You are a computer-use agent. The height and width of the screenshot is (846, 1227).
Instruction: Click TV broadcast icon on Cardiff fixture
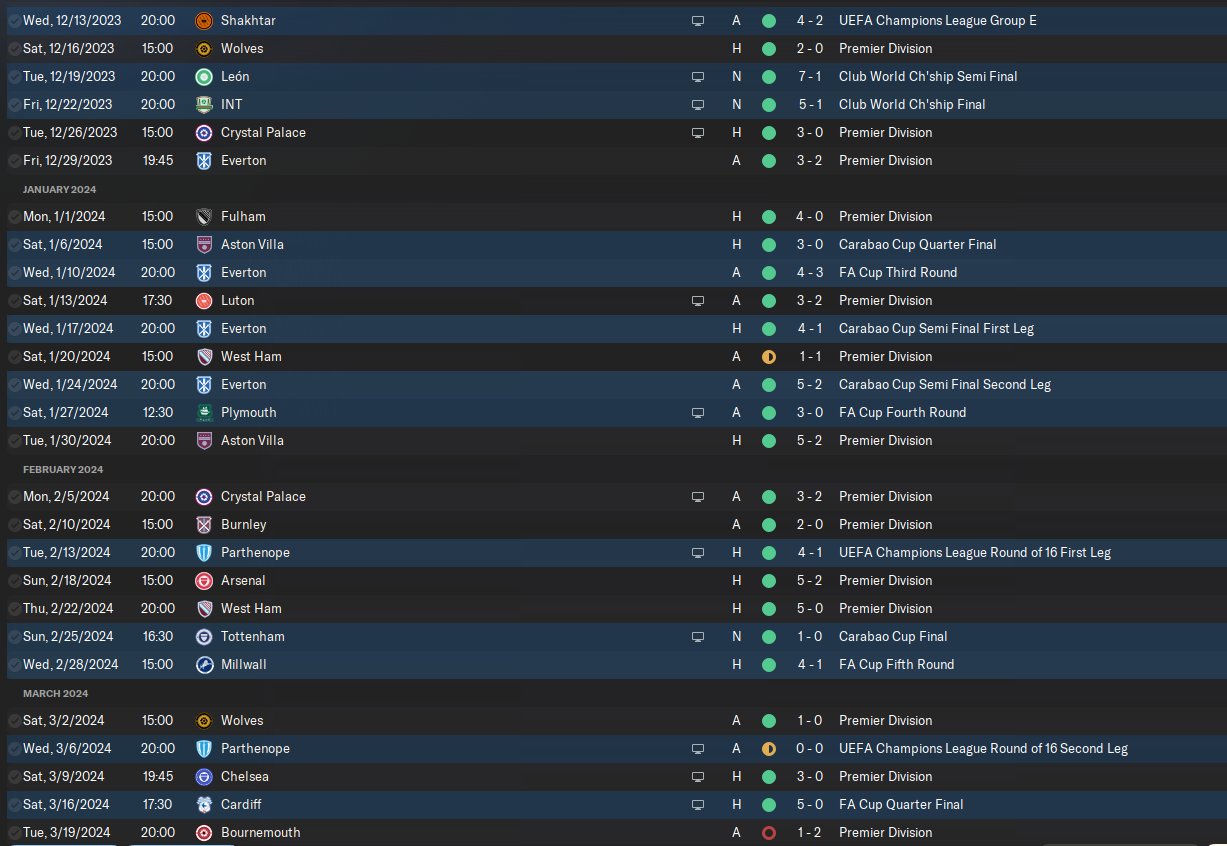tap(698, 804)
